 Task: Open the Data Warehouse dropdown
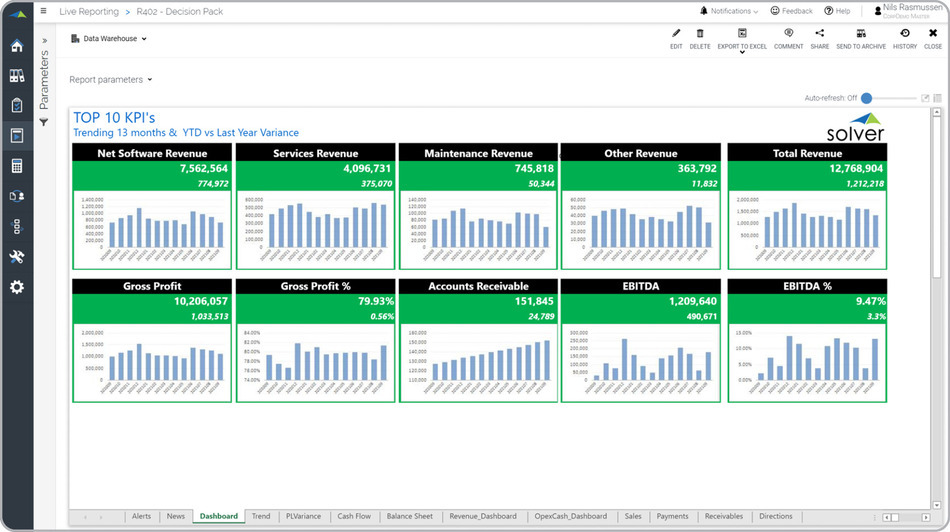110,39
